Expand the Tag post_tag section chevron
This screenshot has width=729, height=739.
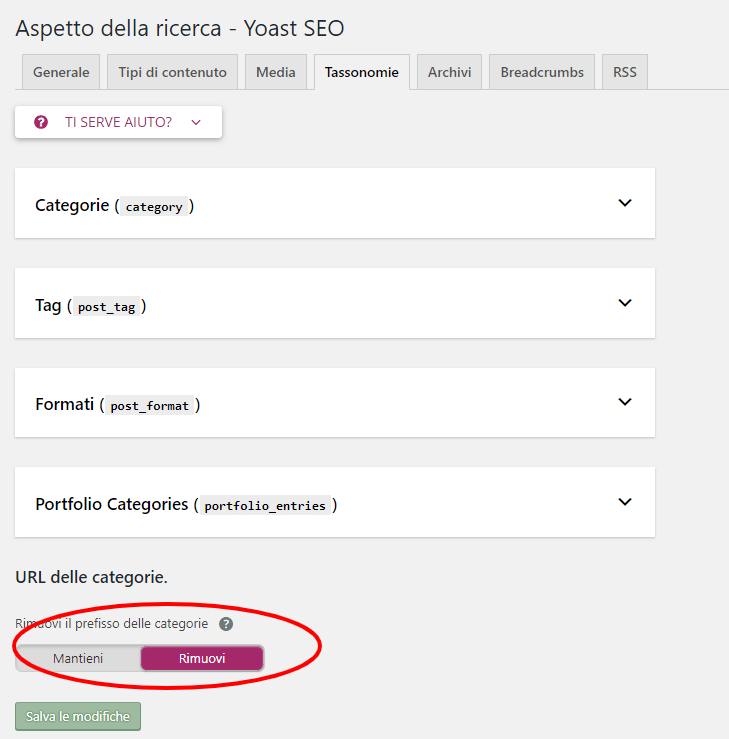tap(625, 303)
